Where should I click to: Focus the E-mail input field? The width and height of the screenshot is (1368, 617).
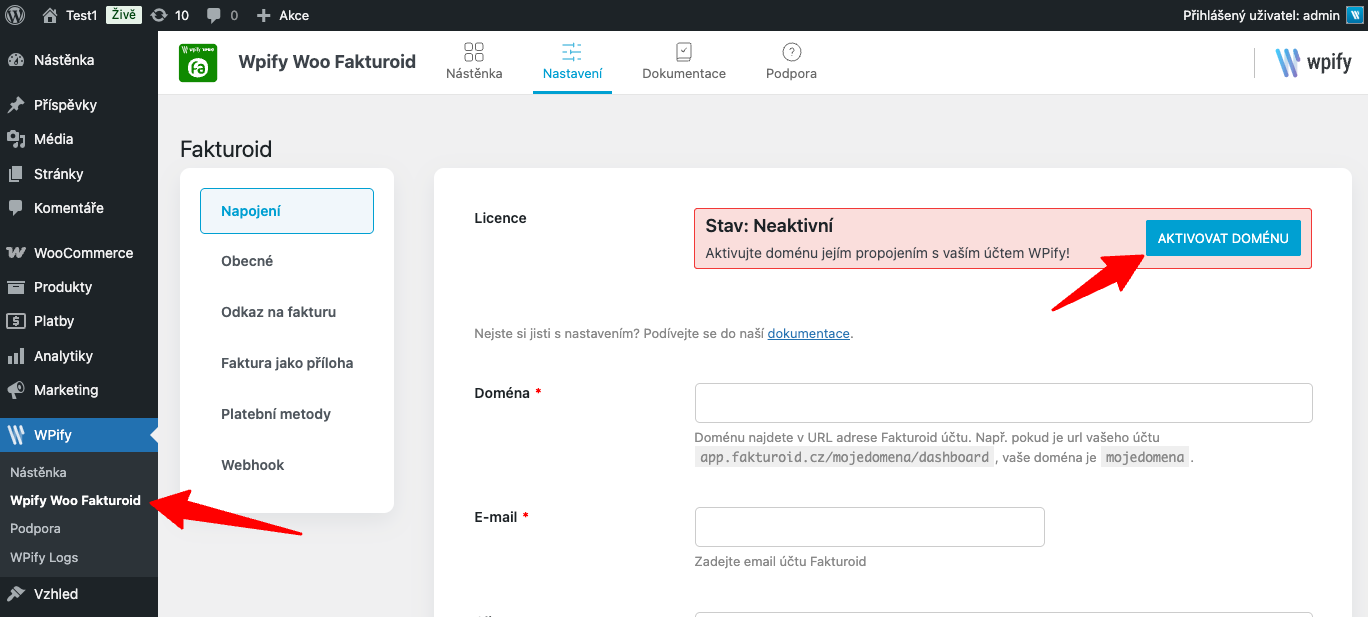click(869, 527)
